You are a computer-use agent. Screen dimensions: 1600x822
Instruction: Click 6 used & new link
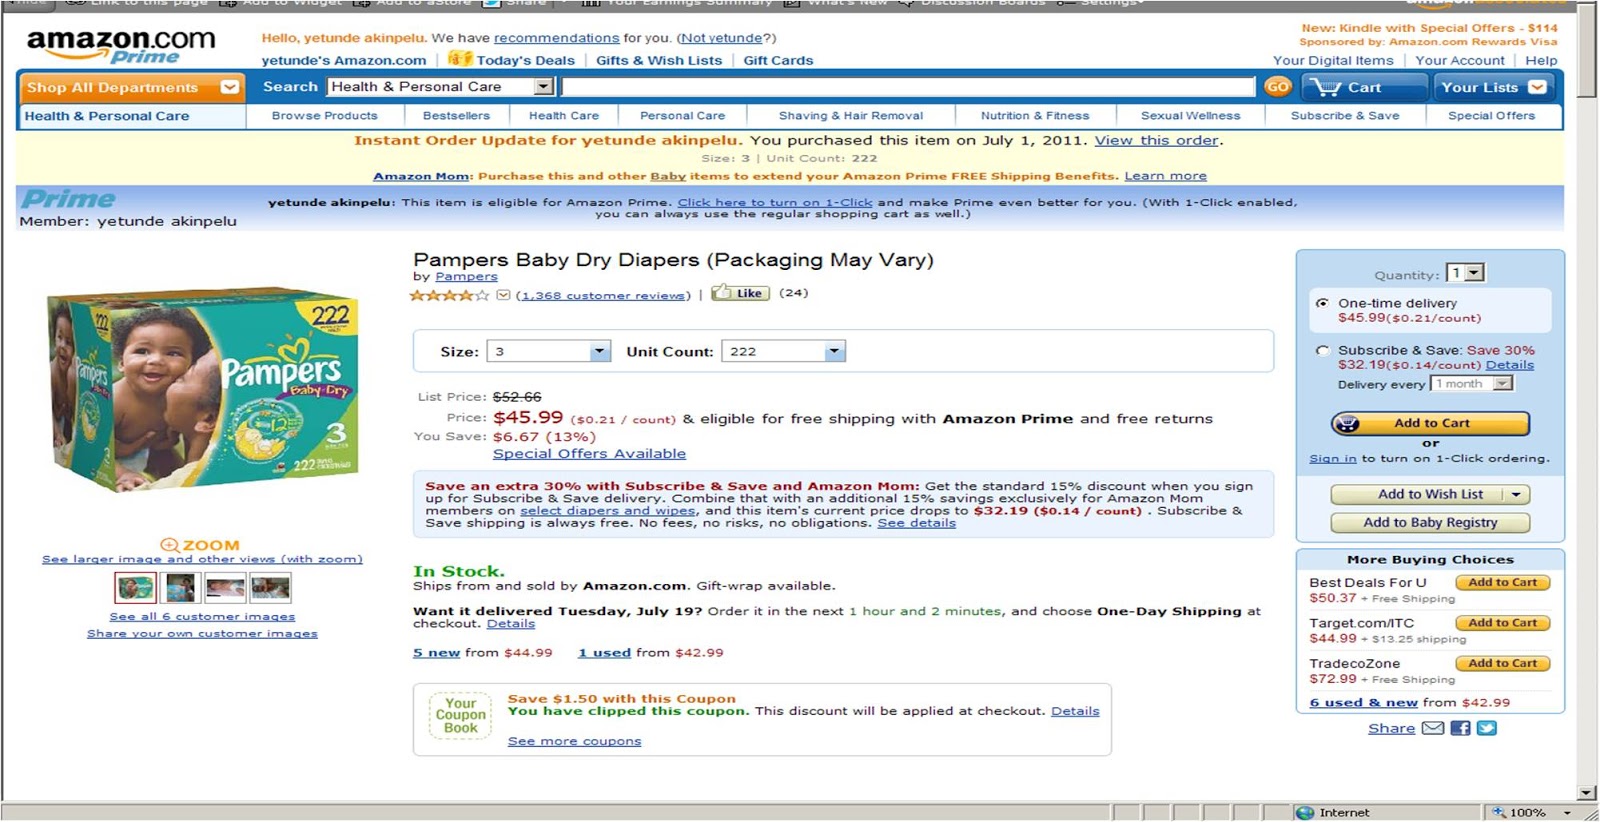pos(1364,702)
